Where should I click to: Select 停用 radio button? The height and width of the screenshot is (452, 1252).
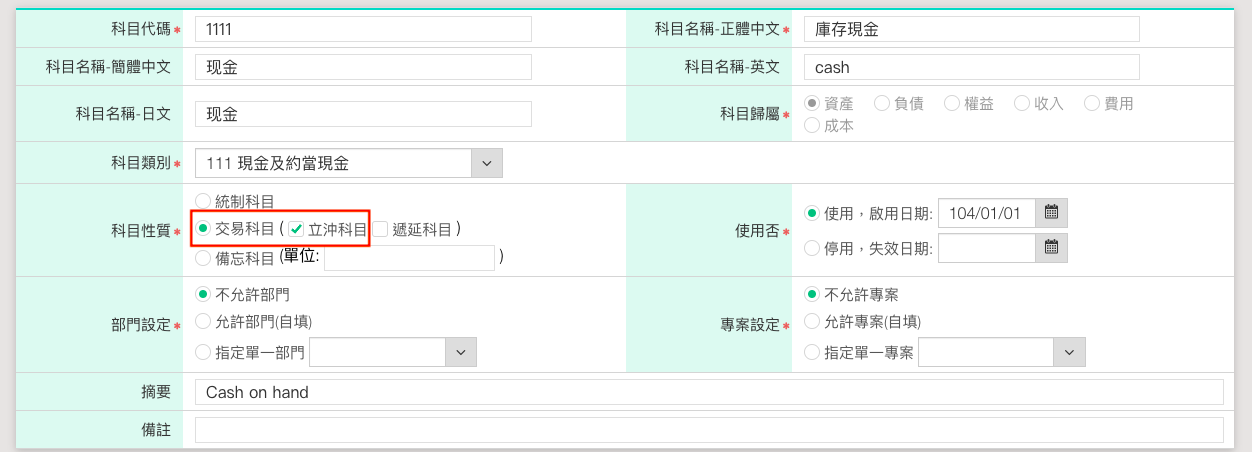click(812, 248)
